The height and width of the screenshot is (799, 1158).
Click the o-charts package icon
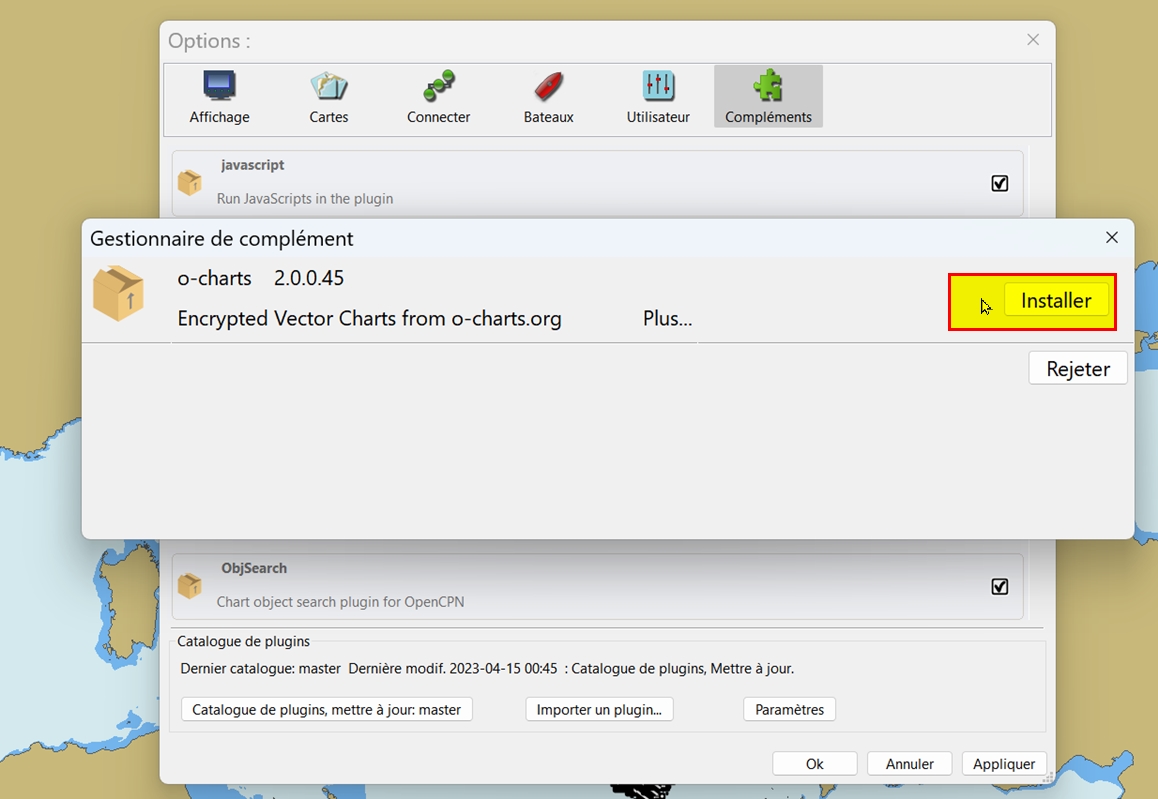[x=118, y=294]
